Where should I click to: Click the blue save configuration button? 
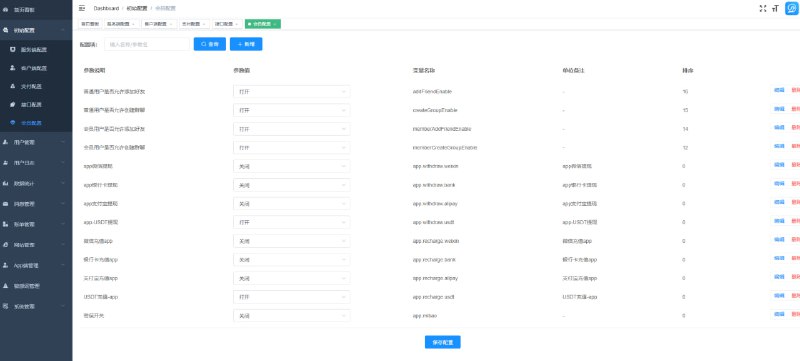(x=442, y=342)
